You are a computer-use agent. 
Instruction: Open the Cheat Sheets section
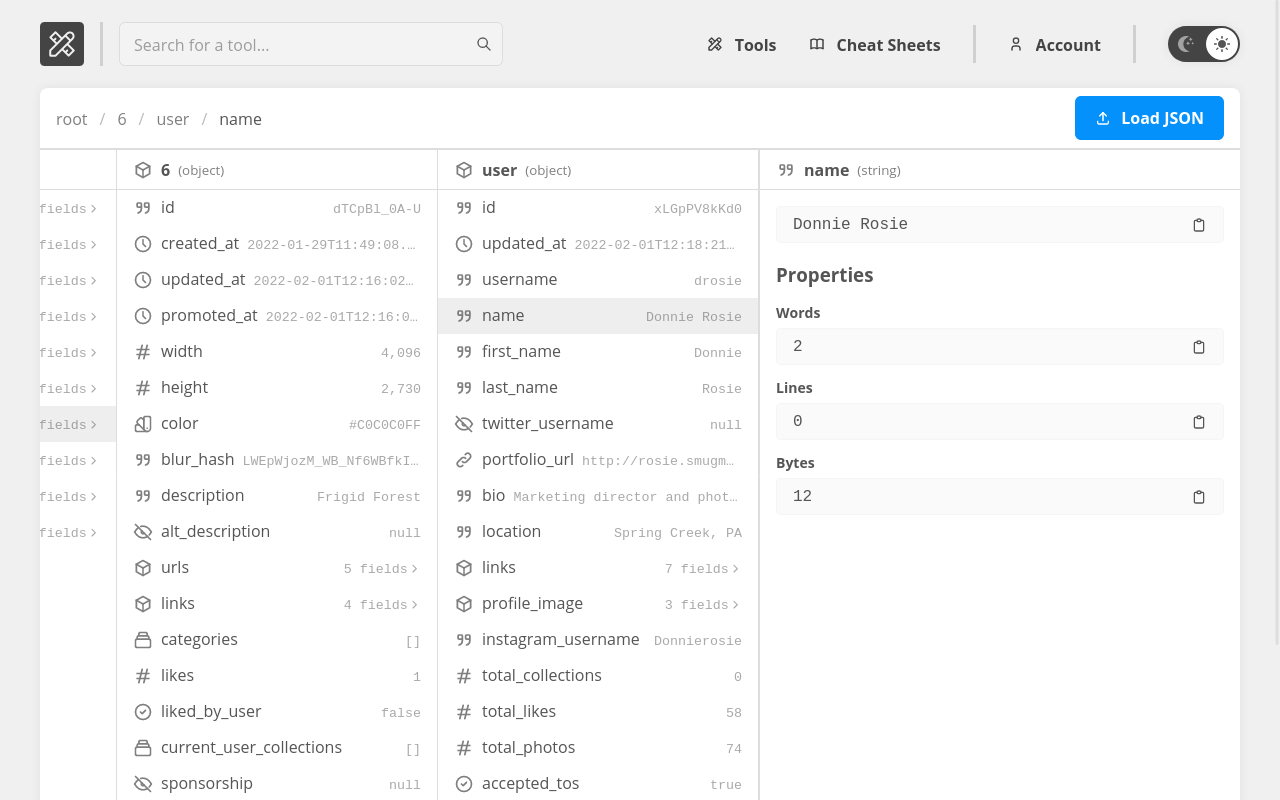point(874,45)
